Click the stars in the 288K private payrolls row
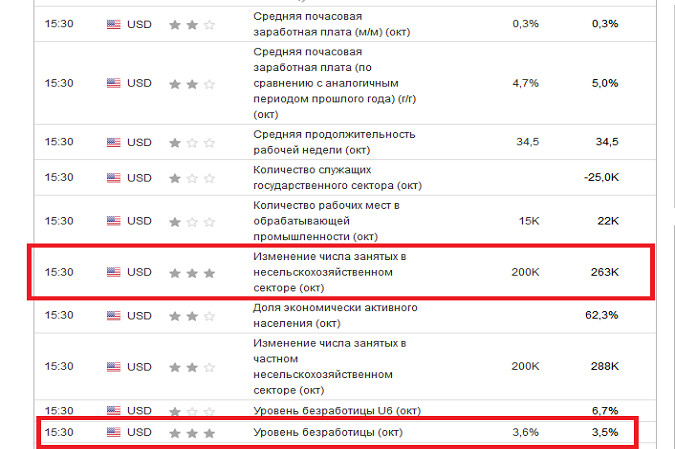Screen dimensions: 675x449 pyautogui.click(x=190, y=367)
